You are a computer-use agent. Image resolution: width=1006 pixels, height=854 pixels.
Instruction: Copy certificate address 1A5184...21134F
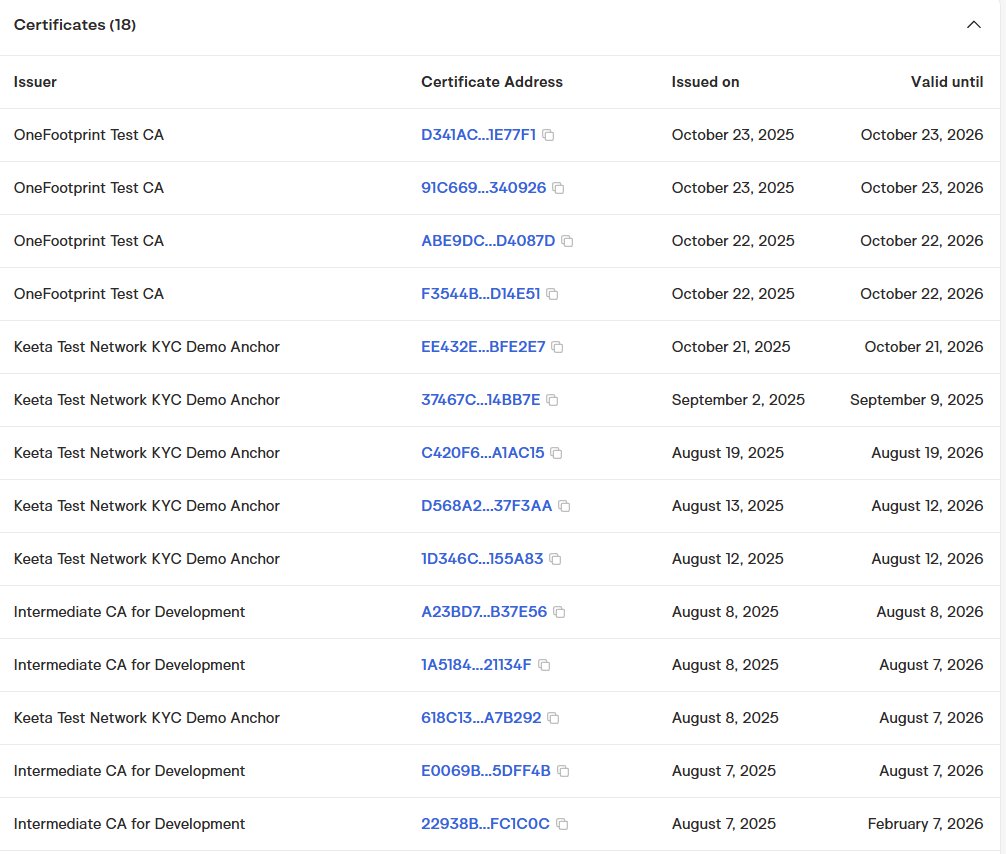pos(544,665)
